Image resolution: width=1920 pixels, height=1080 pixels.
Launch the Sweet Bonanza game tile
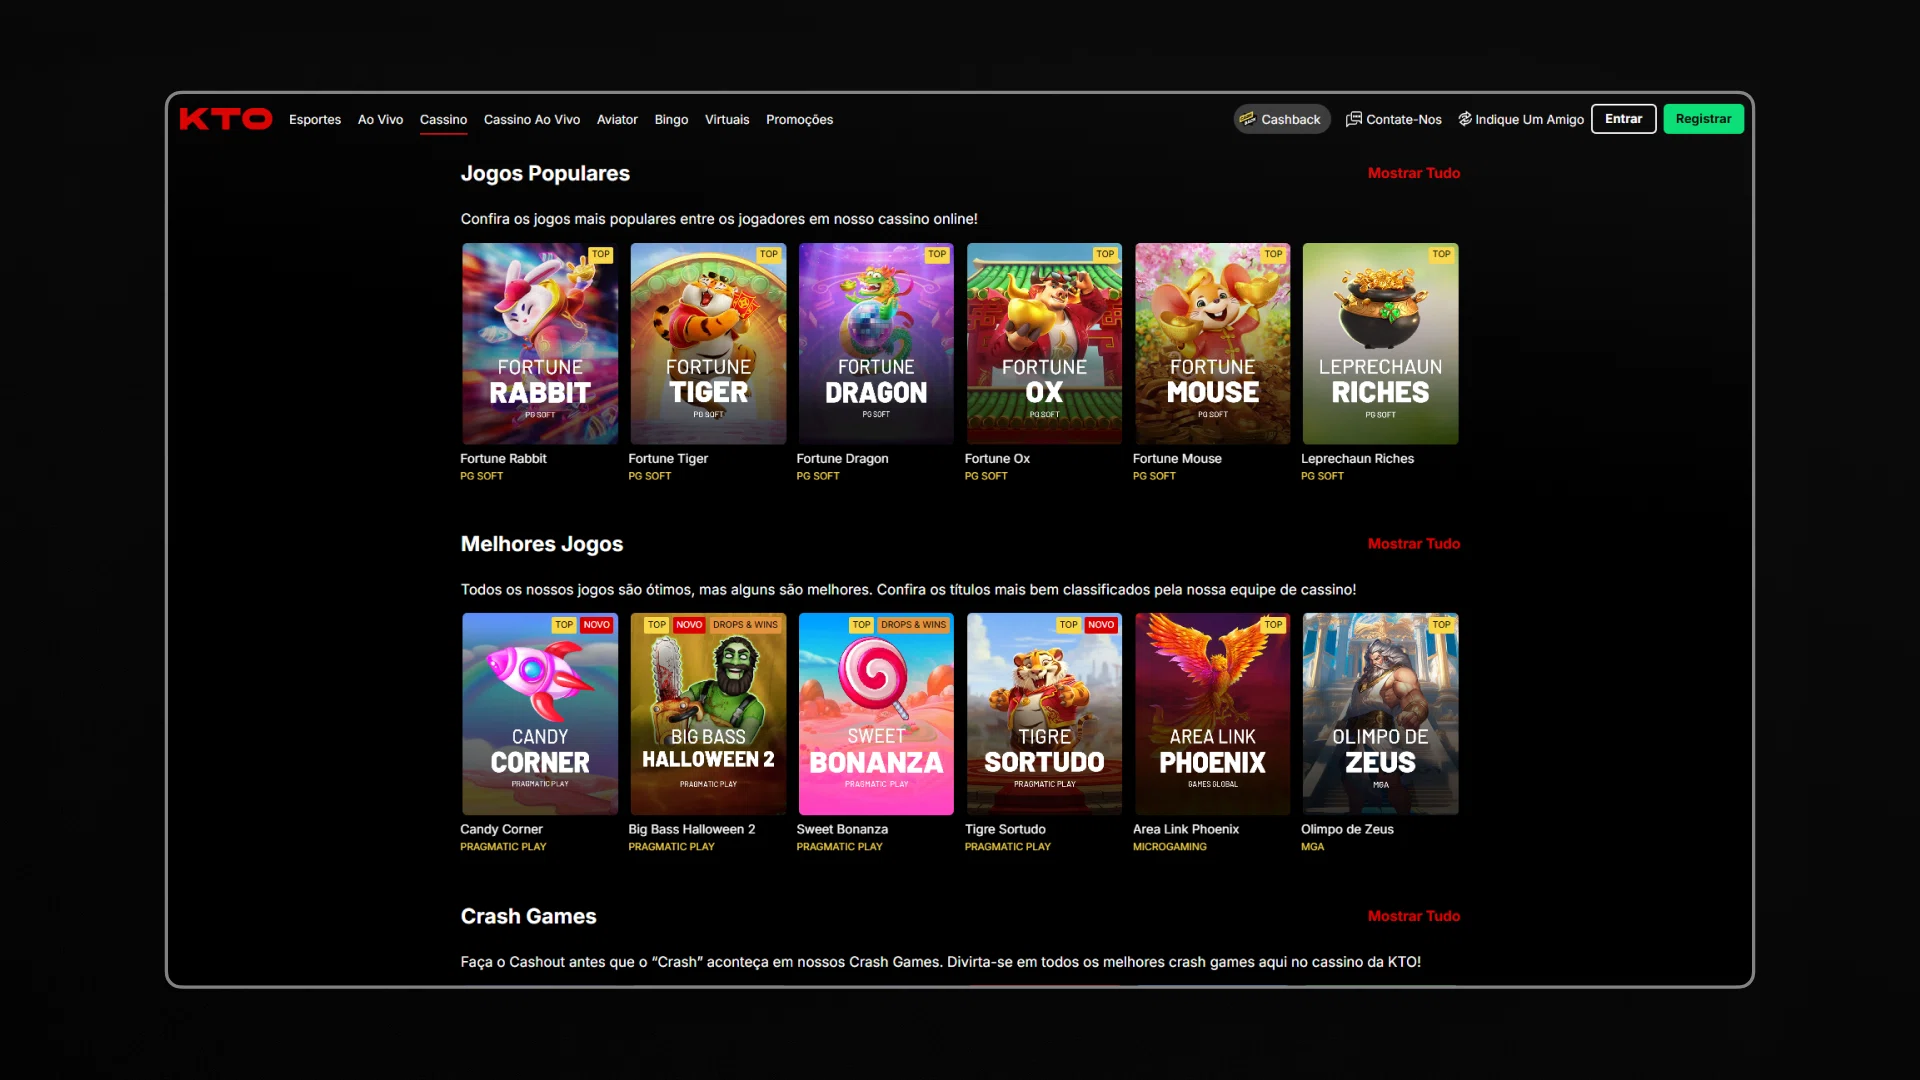pos(876,713)
